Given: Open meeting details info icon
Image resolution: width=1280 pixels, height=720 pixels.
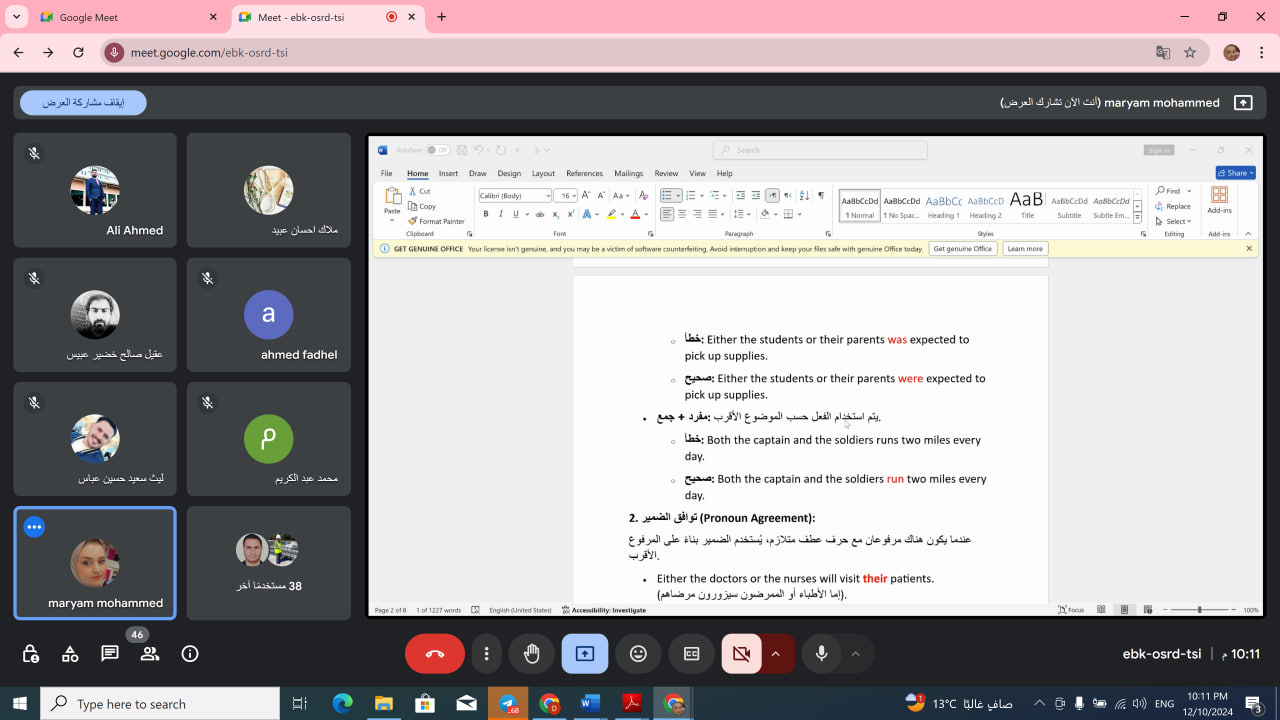Looking at the screenshot, I should coord(190,654).
